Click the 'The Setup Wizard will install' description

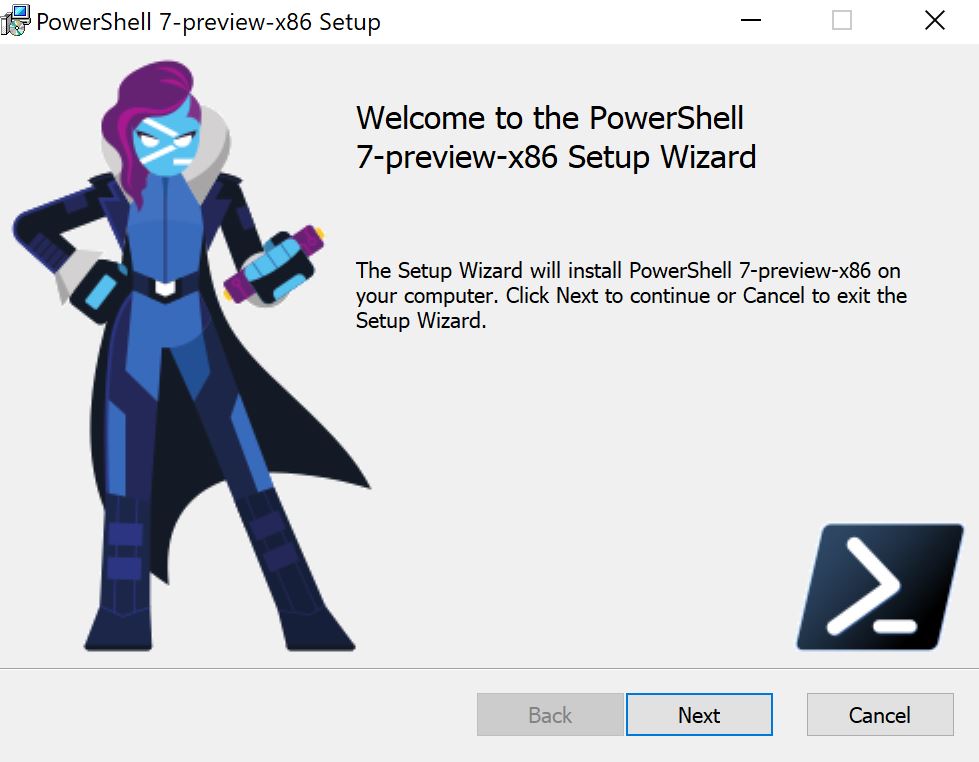(x=631, y=295)
